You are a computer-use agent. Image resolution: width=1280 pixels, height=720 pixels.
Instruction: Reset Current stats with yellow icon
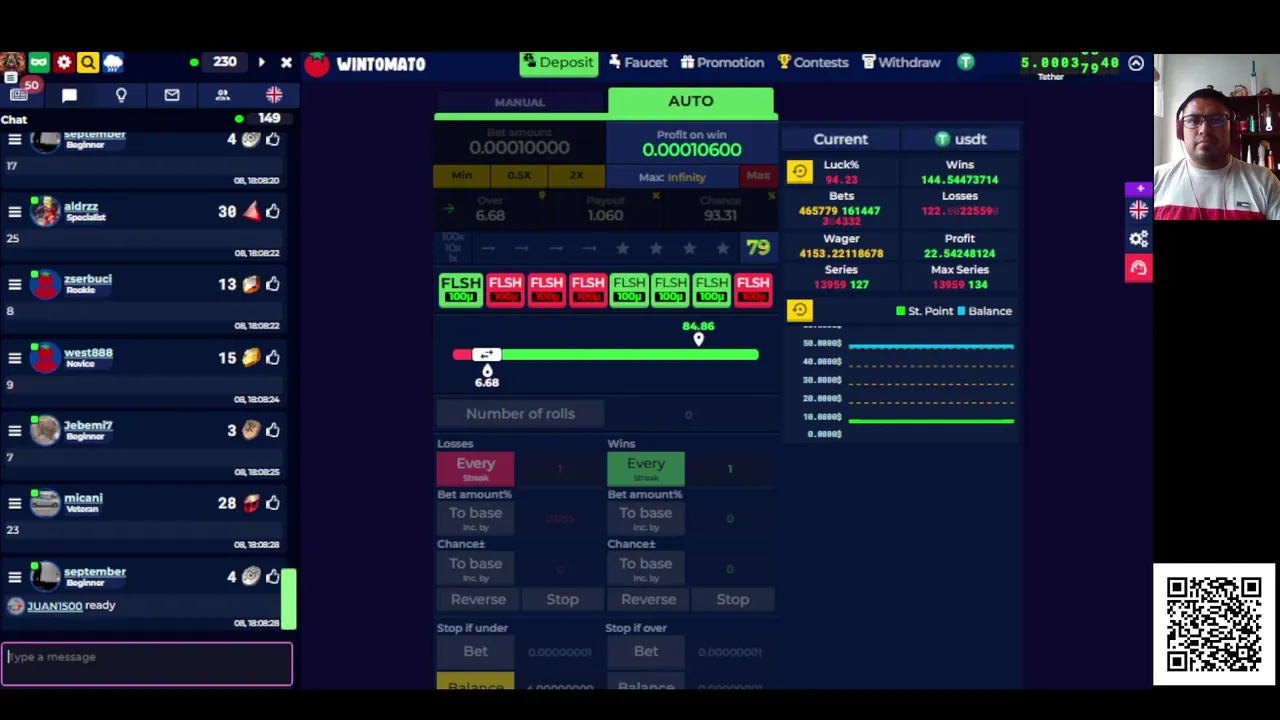pos(799,172)
